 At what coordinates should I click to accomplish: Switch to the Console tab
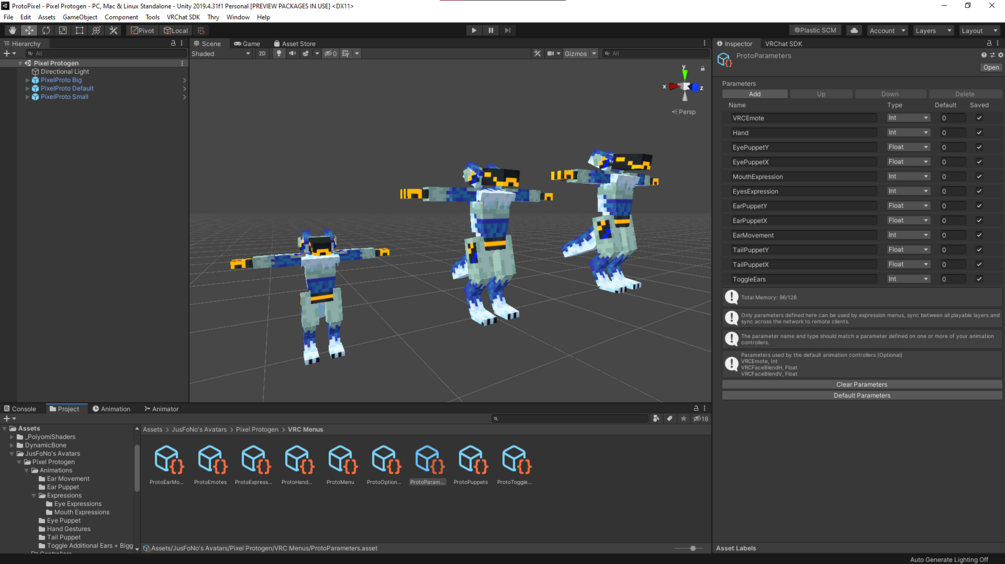coord(20,409)
